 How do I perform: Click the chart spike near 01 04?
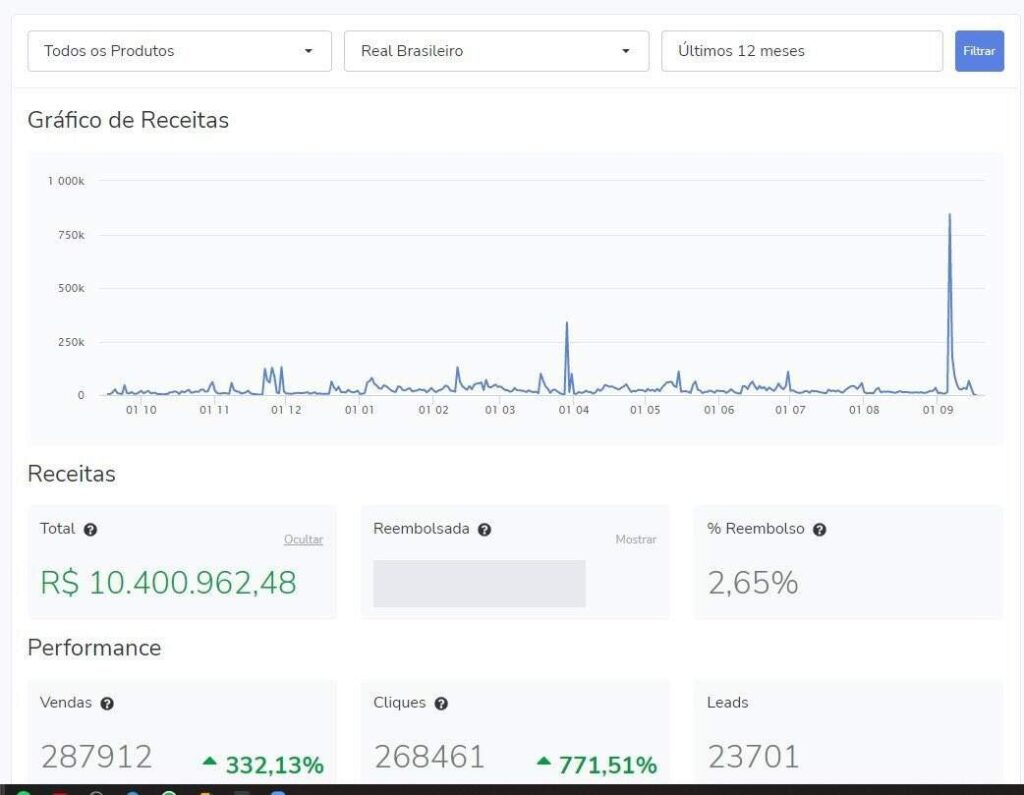pyautogui.click(x=566, y=324)
